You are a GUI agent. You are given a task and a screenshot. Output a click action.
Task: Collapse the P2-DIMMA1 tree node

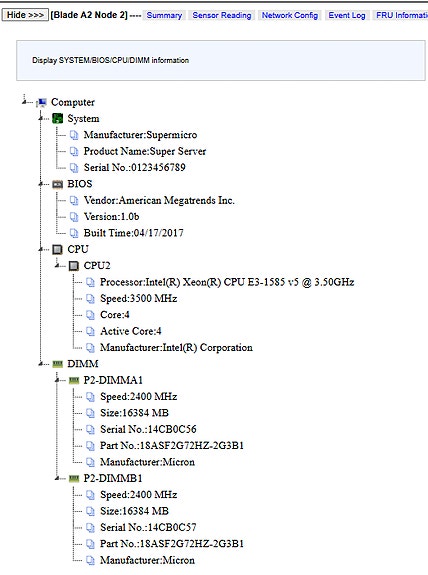(57, 380)
